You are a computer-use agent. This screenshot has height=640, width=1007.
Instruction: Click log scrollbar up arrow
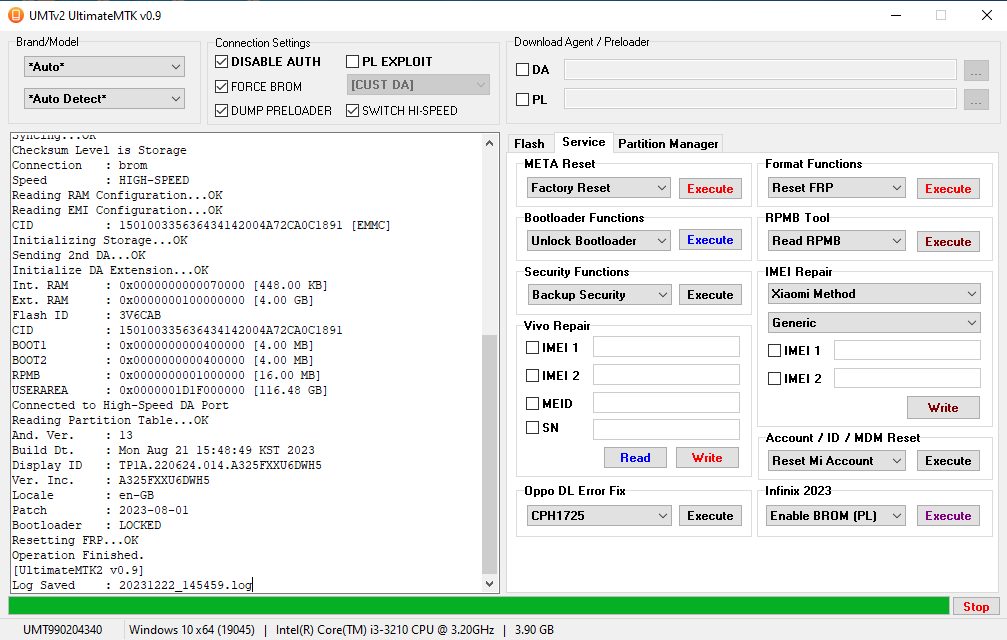pos(489,143)
